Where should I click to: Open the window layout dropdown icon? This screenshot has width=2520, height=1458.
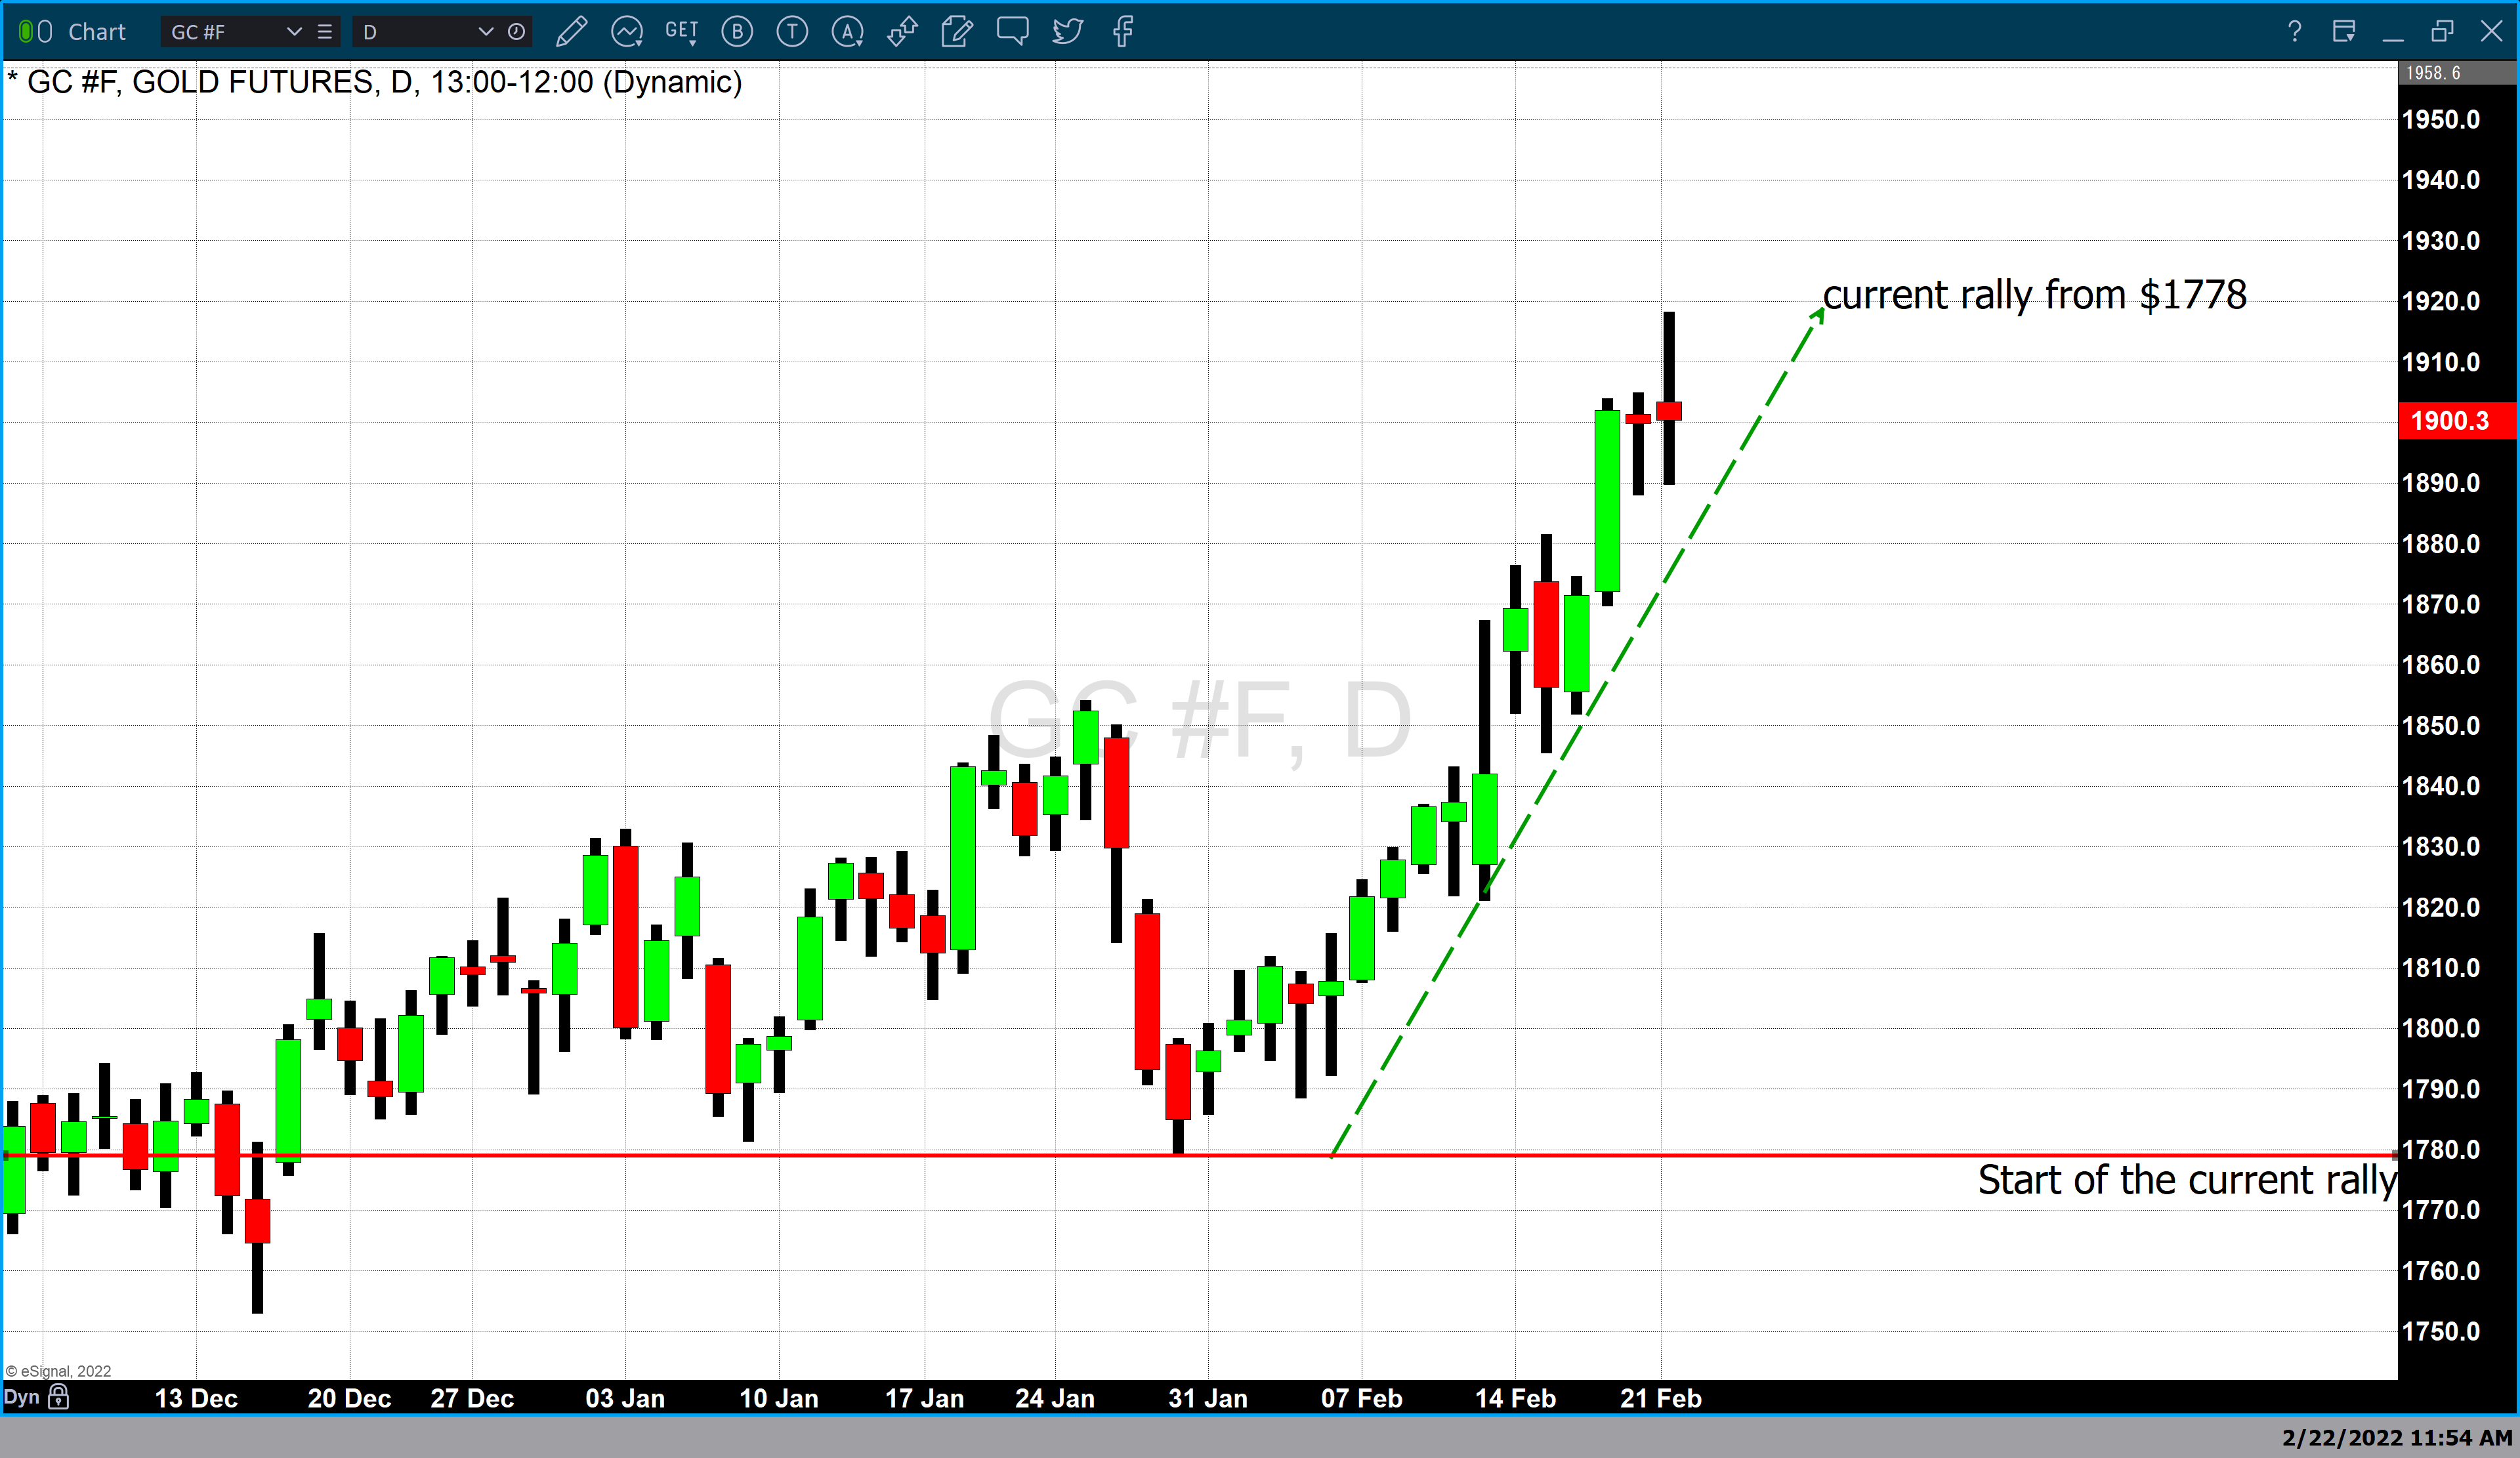[2343, 32]
